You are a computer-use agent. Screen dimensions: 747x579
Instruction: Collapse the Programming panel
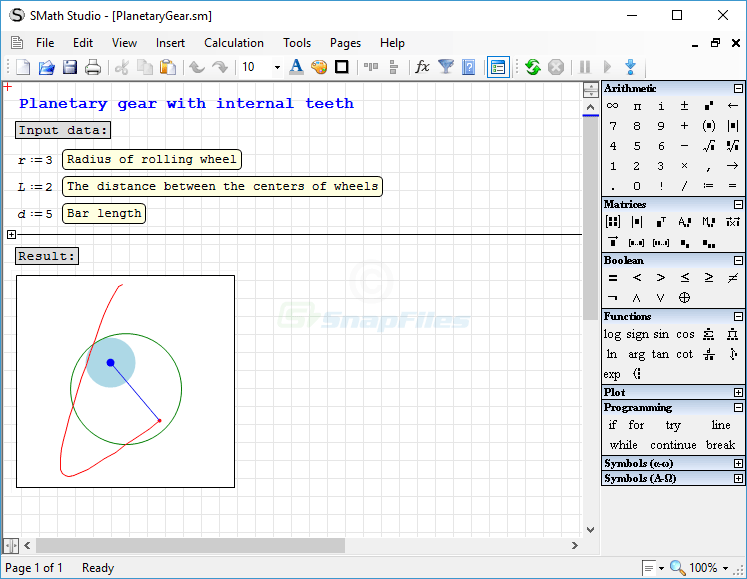[x=738, y=407]
